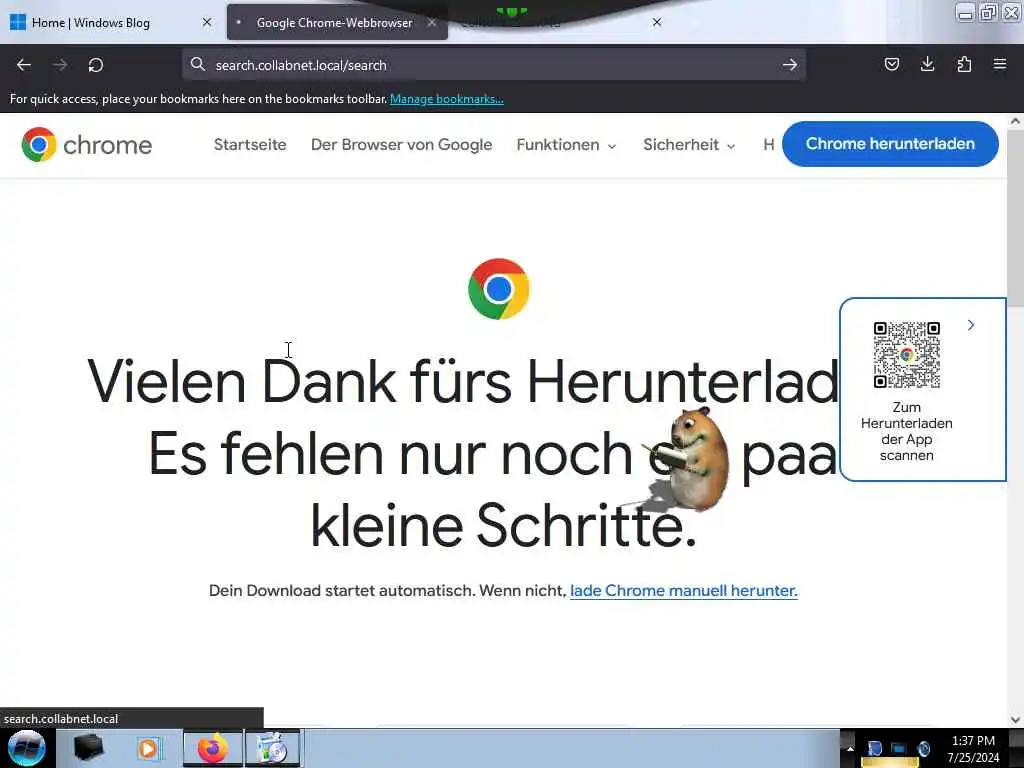Expand the Funktionen dropdown

click(x=566, y=144)
